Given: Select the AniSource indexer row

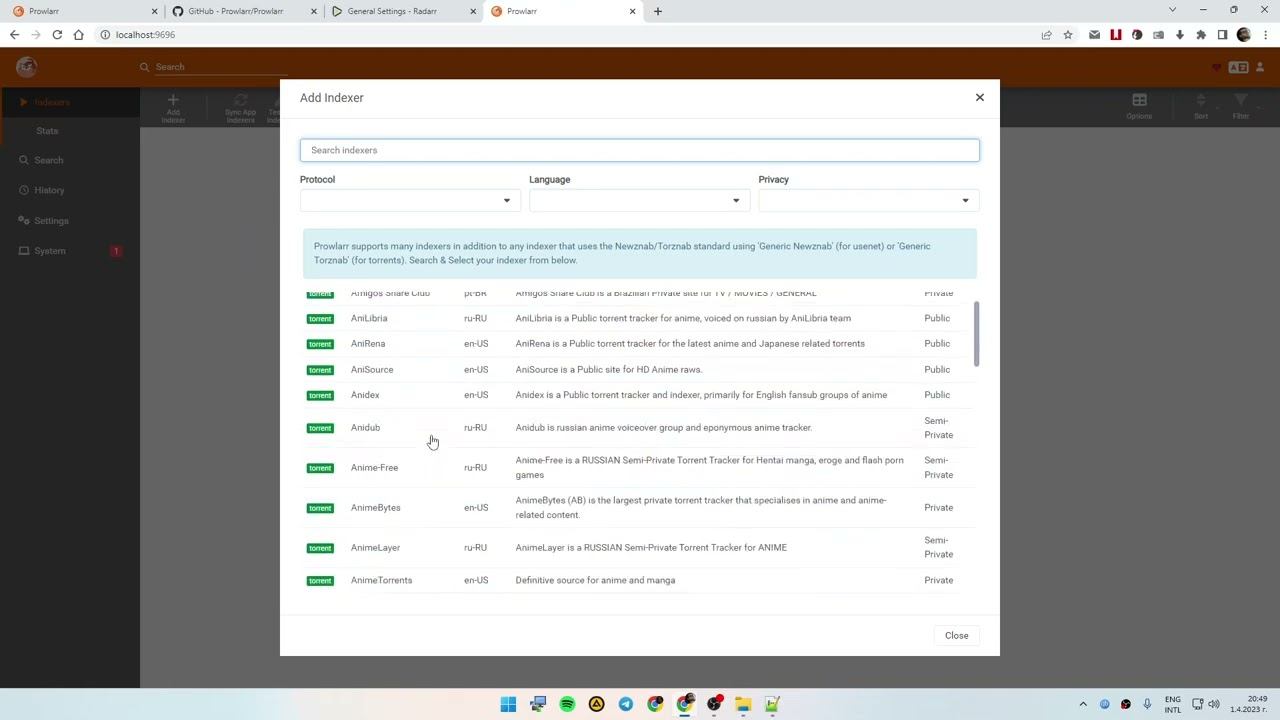Looking at the screenshot, I should pos(638,370).
